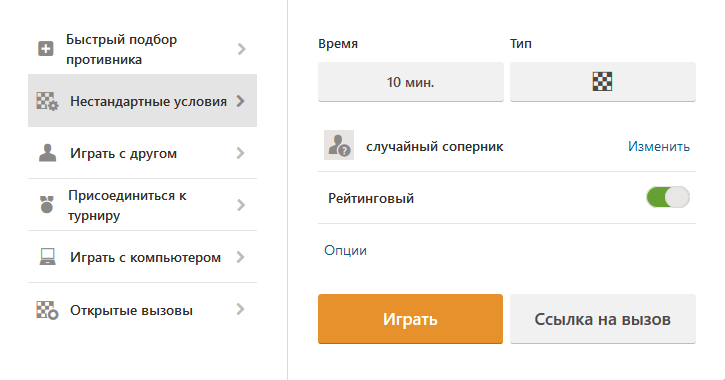725x380 pixels.
Task: Click the laptop icon beside Играть с компьютером
Action: click(47, 257)
